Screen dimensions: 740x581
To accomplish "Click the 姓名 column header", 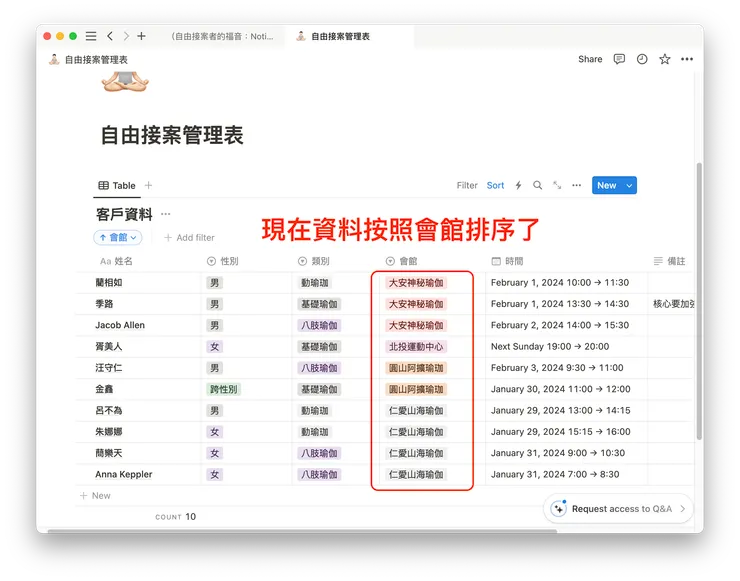I will 116,261.
